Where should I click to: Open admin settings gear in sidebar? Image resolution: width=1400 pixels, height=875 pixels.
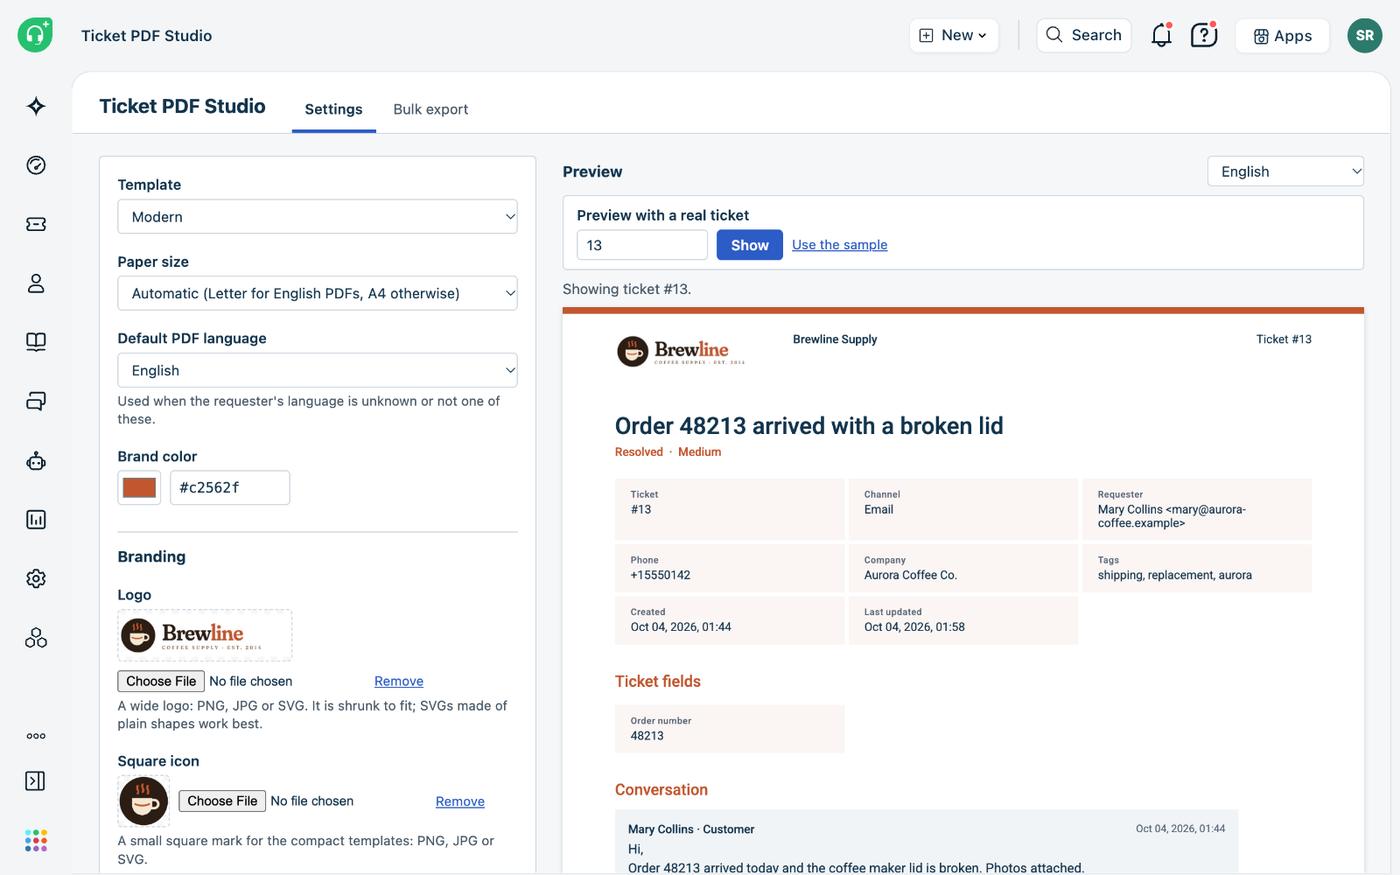click(x=36, y=578)
